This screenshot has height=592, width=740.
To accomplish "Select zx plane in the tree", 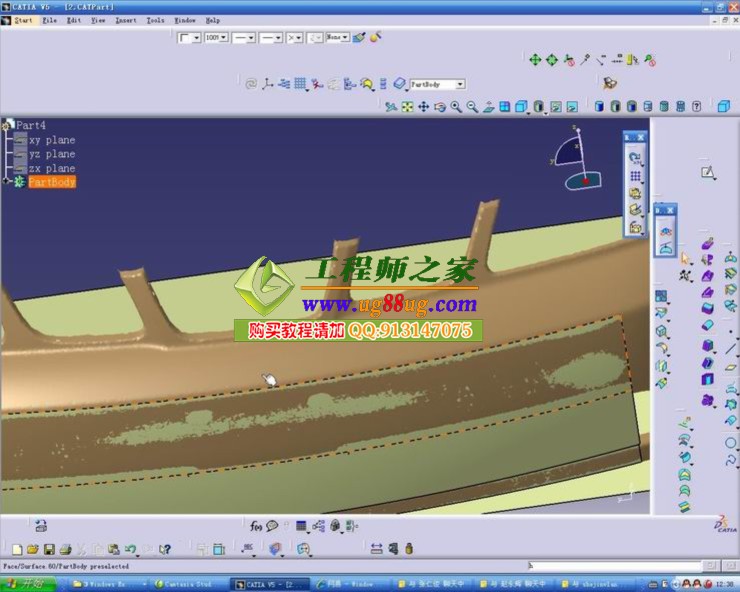I will 52,168.
